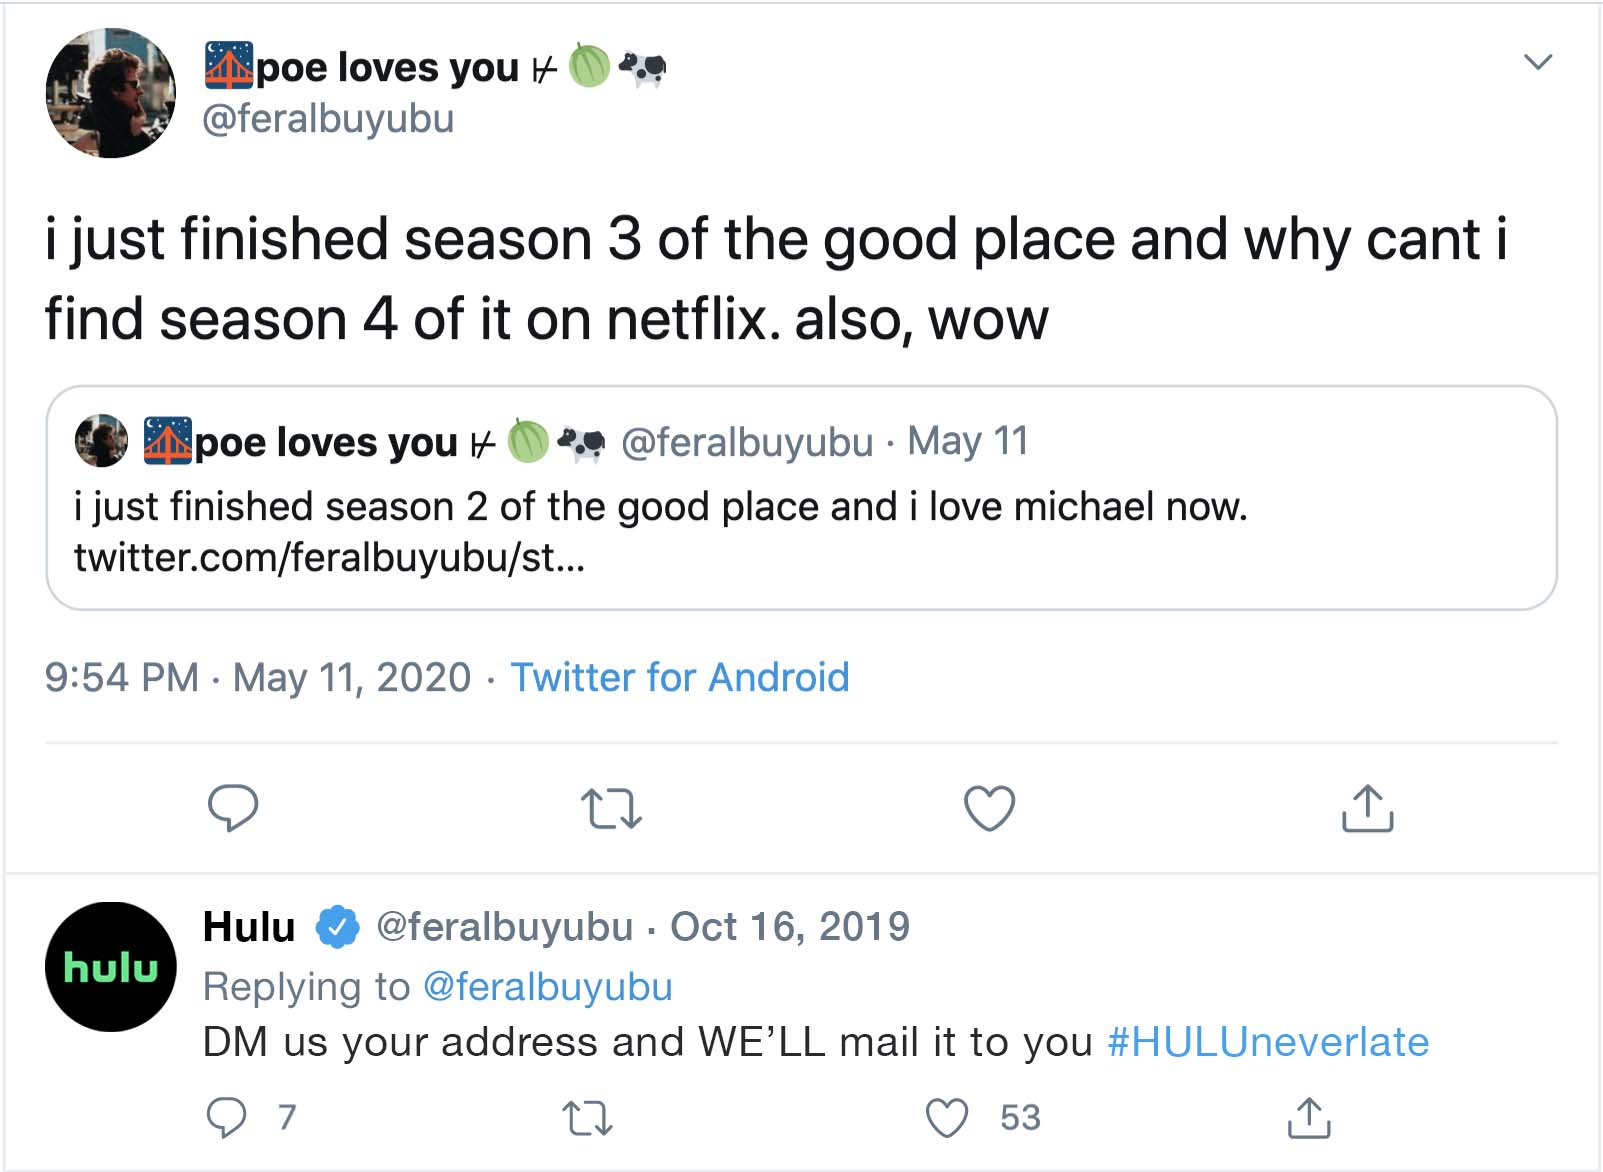Like the Hulu reply with 53 likes
Screen dimensions: 1603x1172
tap(947, 1117)
